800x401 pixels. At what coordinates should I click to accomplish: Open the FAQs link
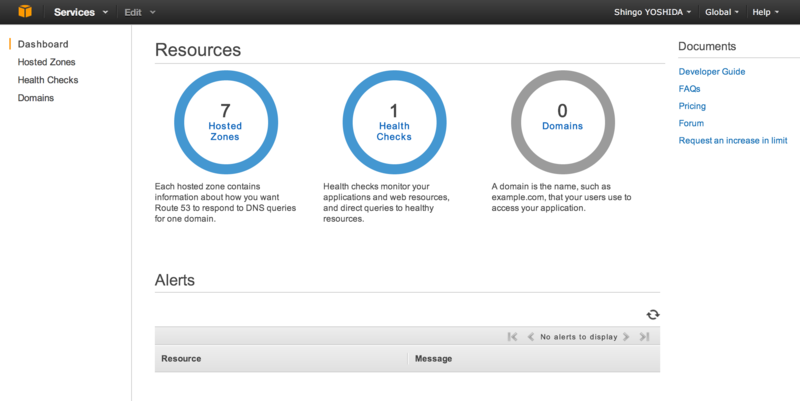coord(689,89)
